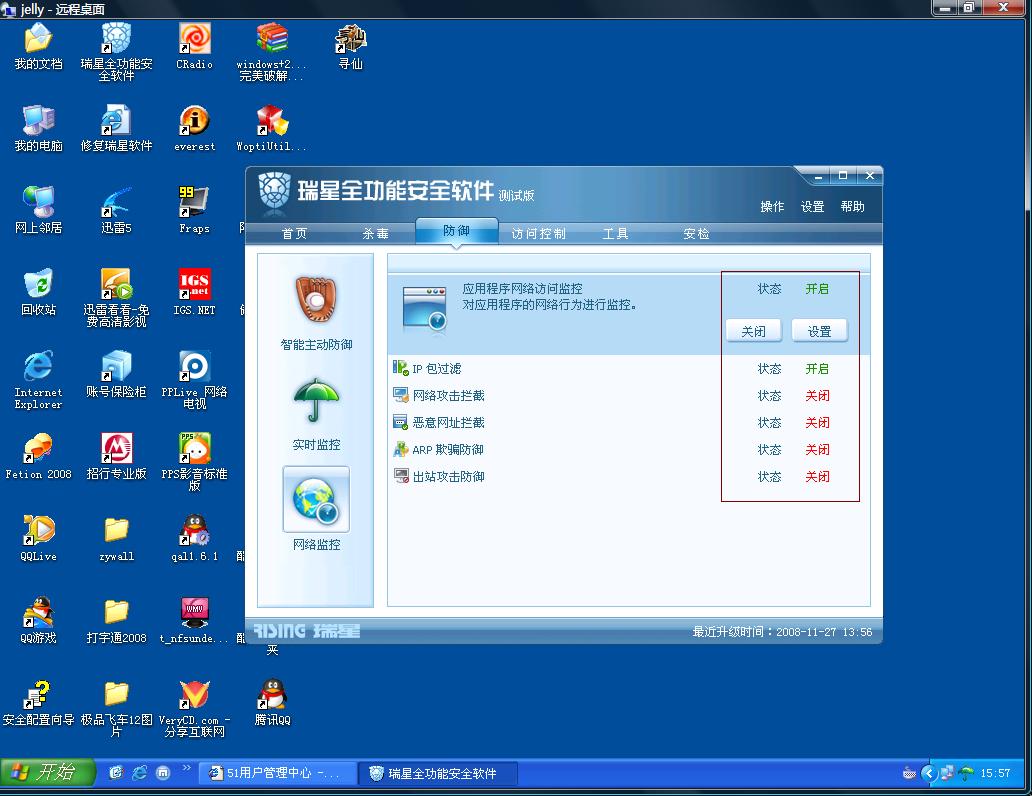This screenshot has height=796, width=1032.
Task: Select the 出站攻击防御 row text
Action: pyautogui.click(x=448, y=477)
